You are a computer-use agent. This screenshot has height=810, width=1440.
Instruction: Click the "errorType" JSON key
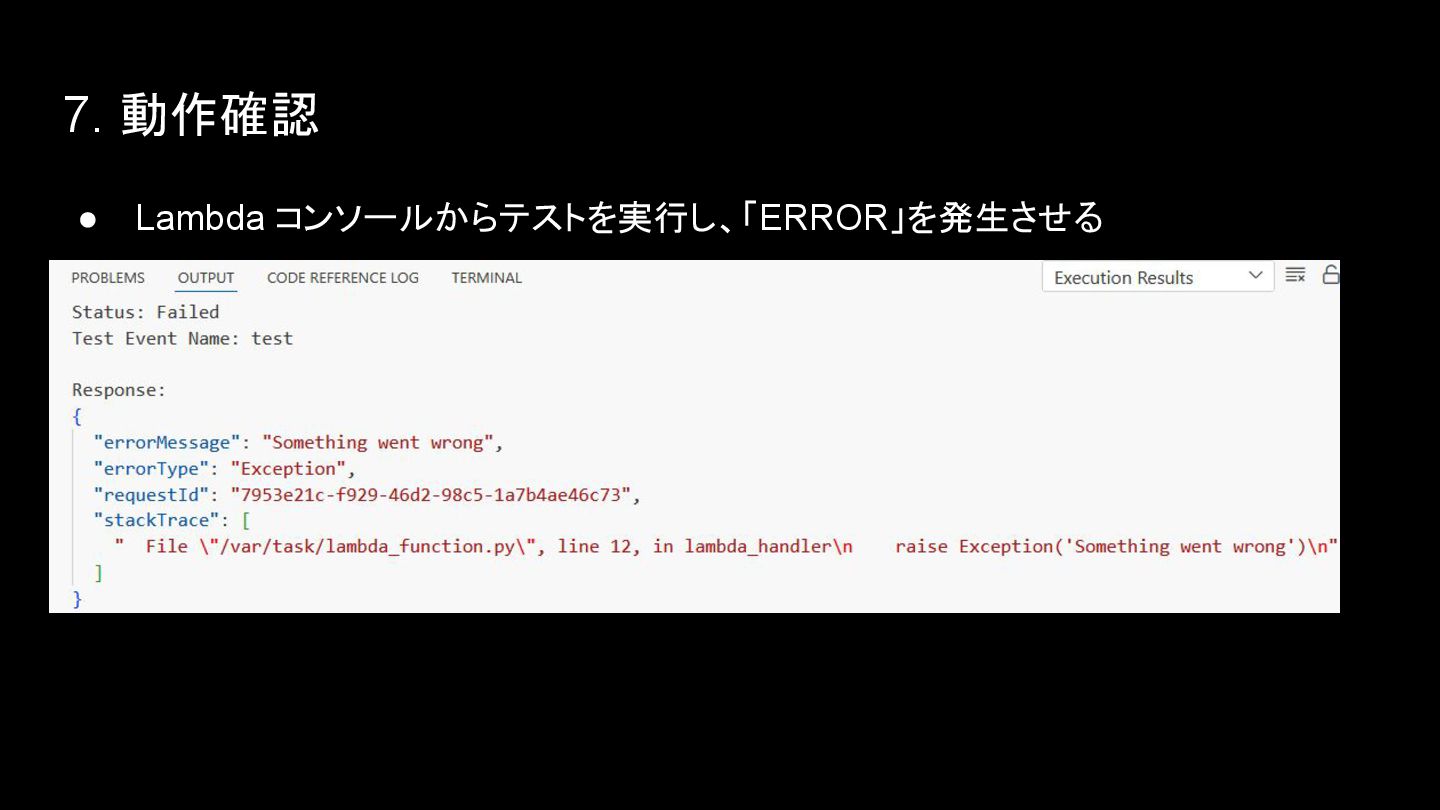tap(152, 468)
